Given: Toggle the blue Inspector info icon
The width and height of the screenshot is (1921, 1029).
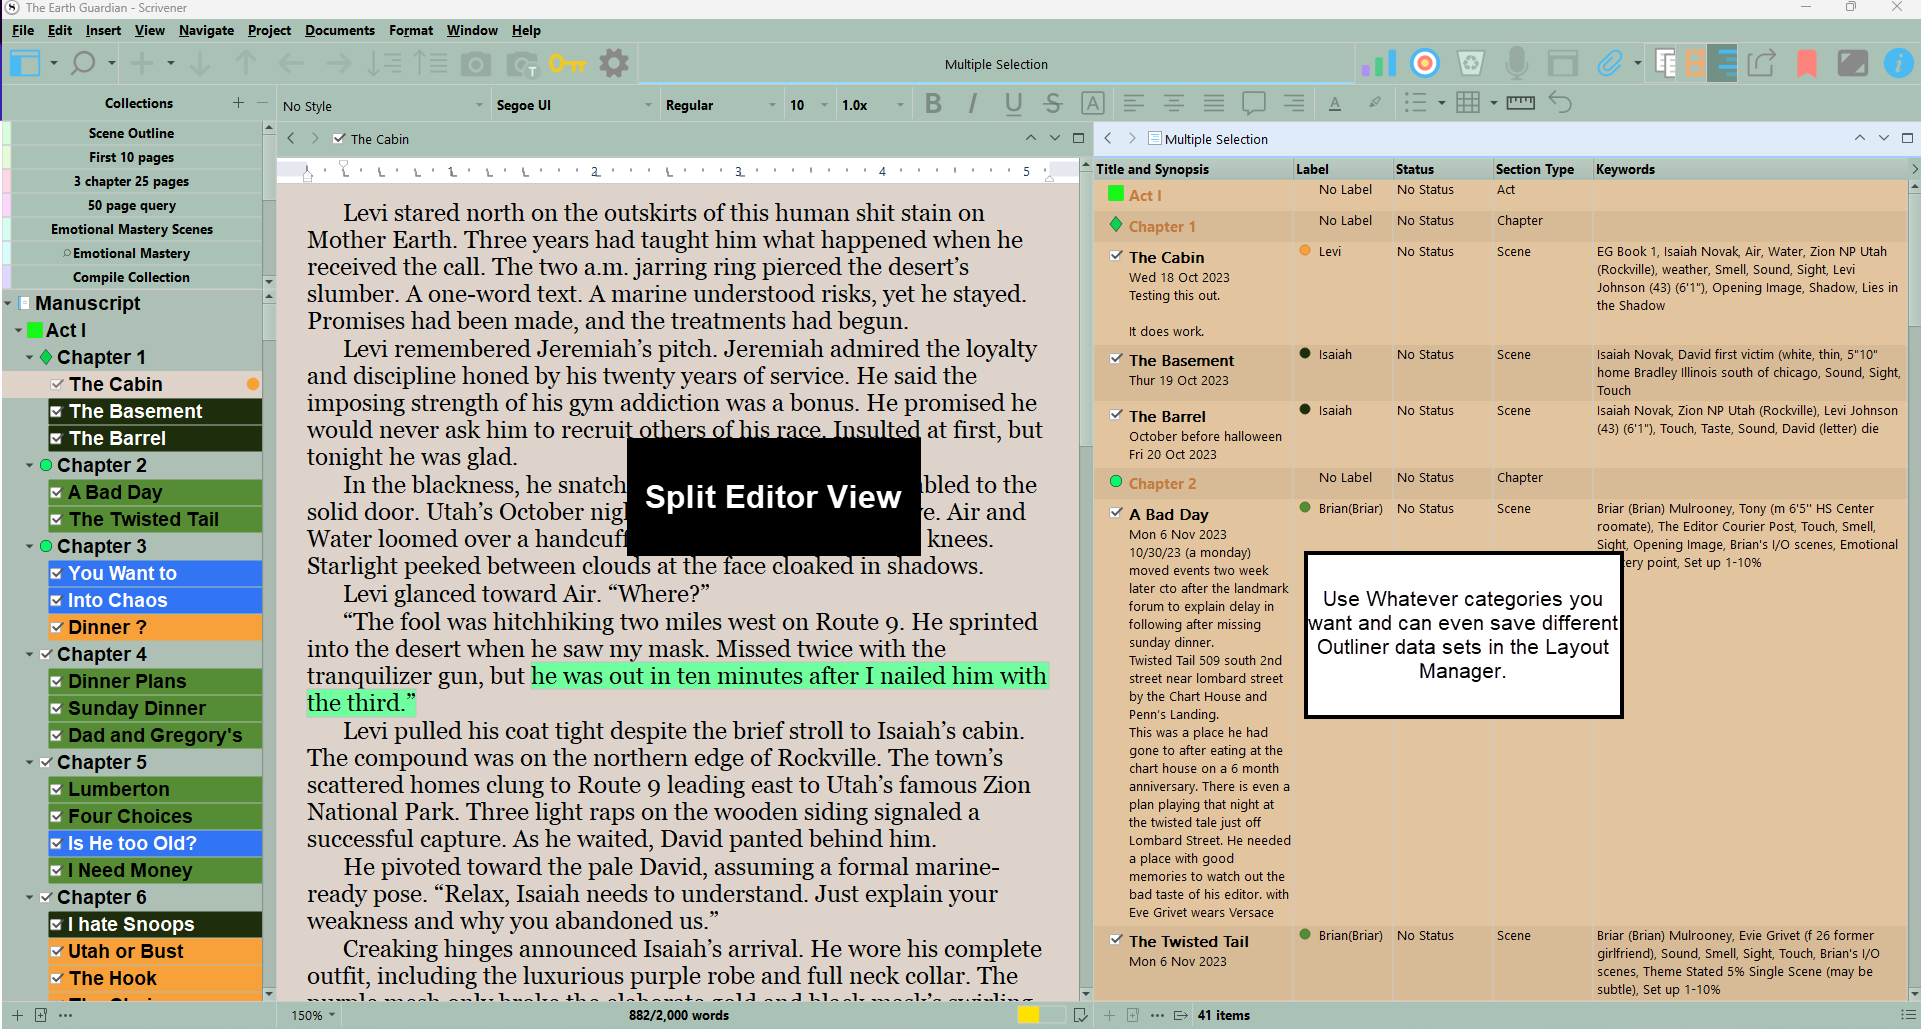Looking at the screenshot, I should [x=1898, y=64].
